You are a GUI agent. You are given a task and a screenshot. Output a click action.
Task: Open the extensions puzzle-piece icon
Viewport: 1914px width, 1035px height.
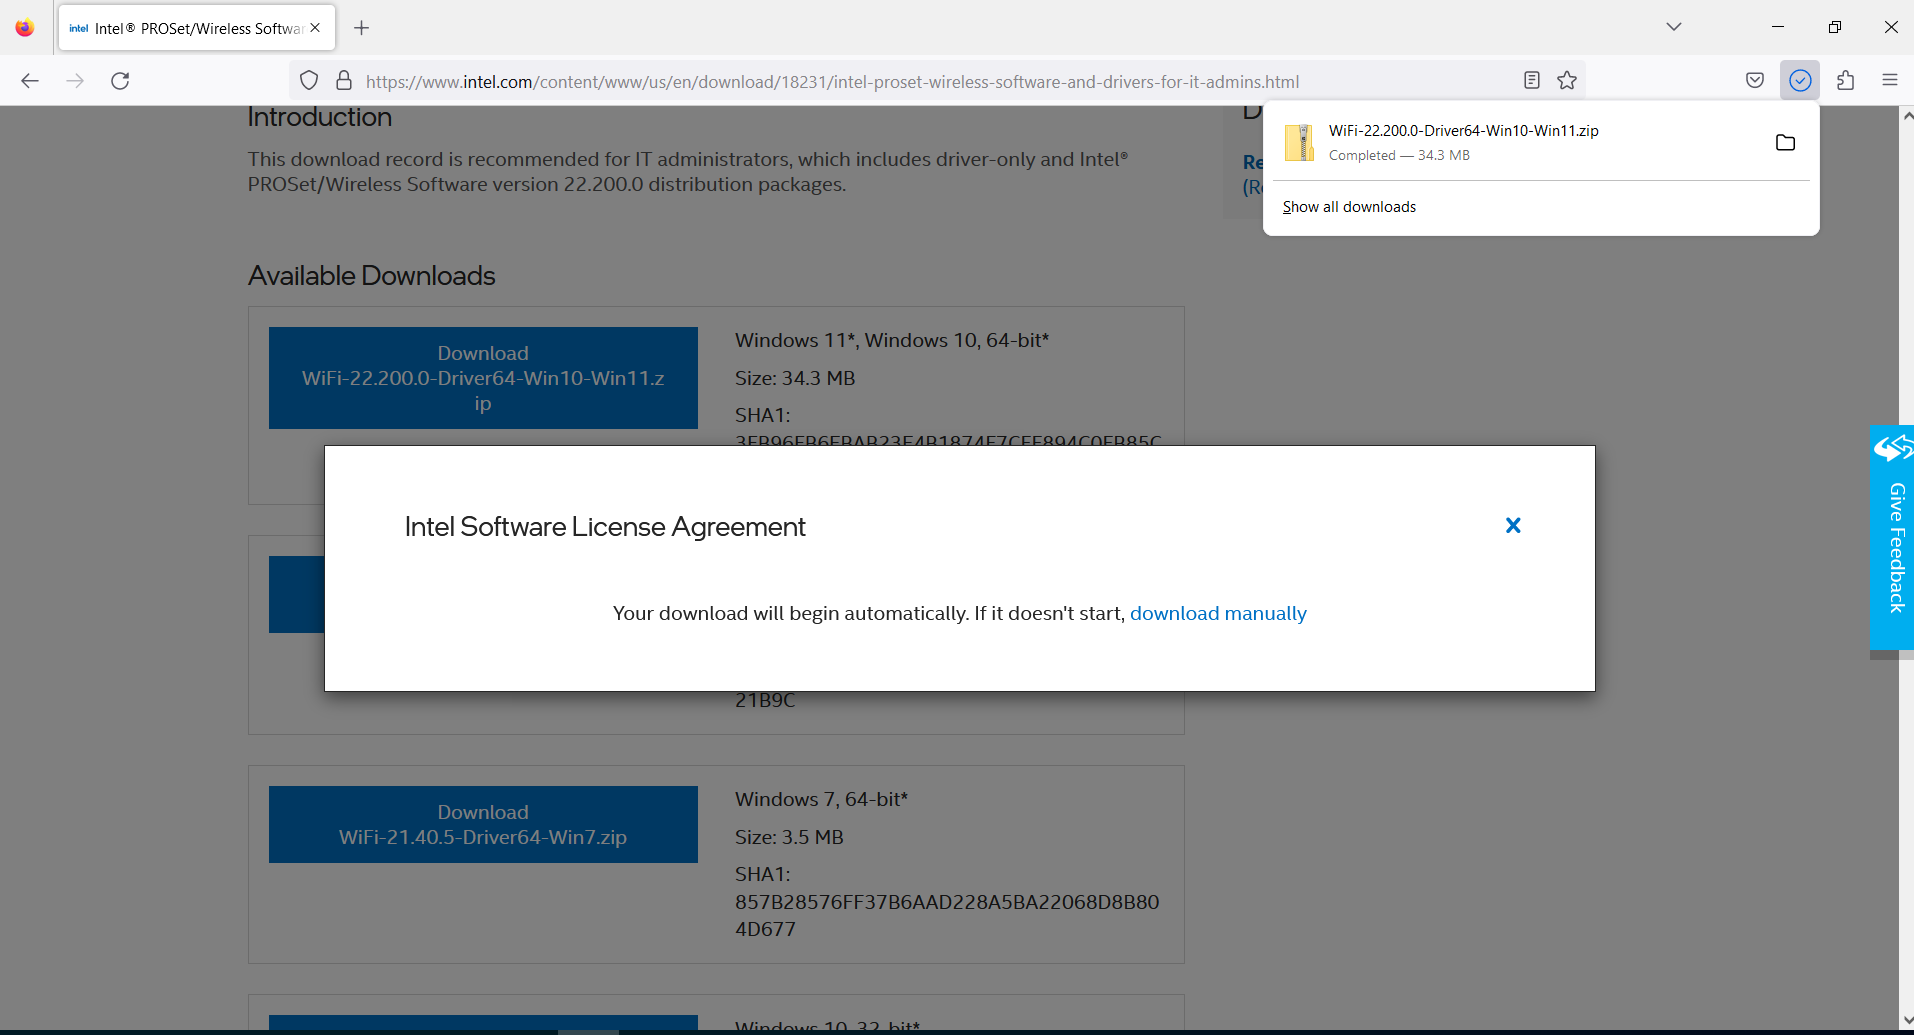[x=1846, y=80]
